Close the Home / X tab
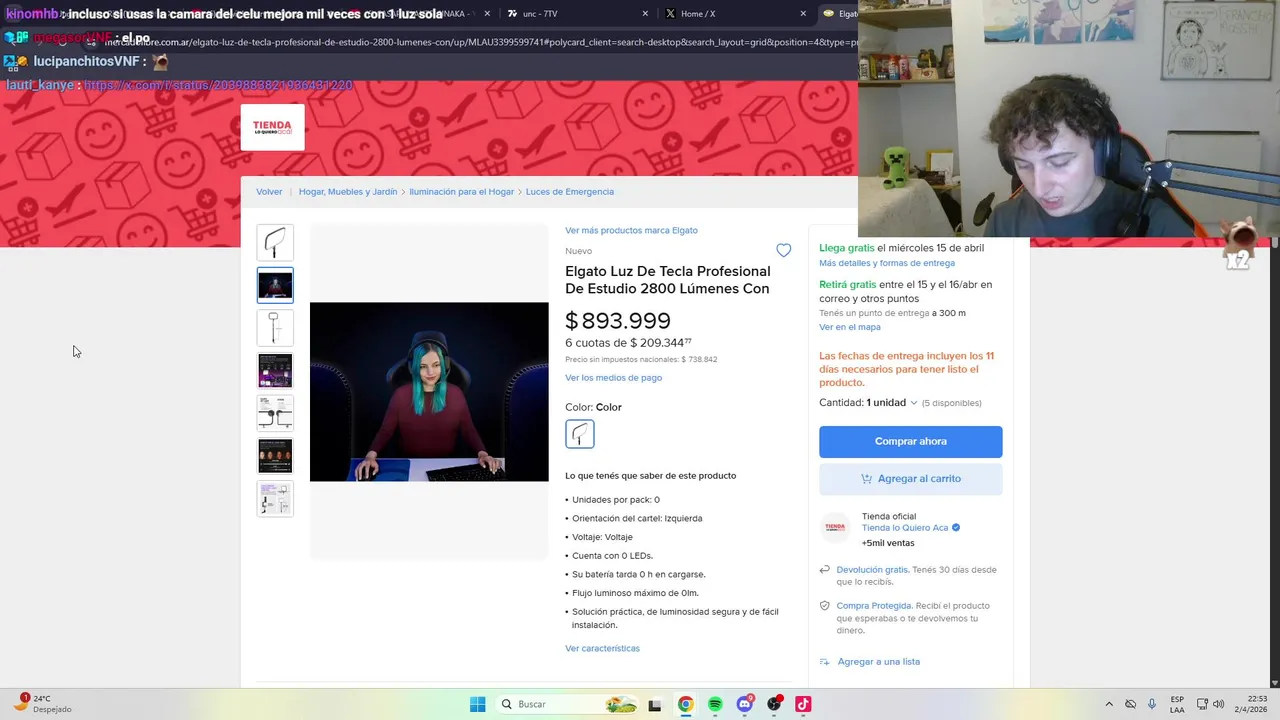This screenshot has width=1280, height=720. pos(803,14)
